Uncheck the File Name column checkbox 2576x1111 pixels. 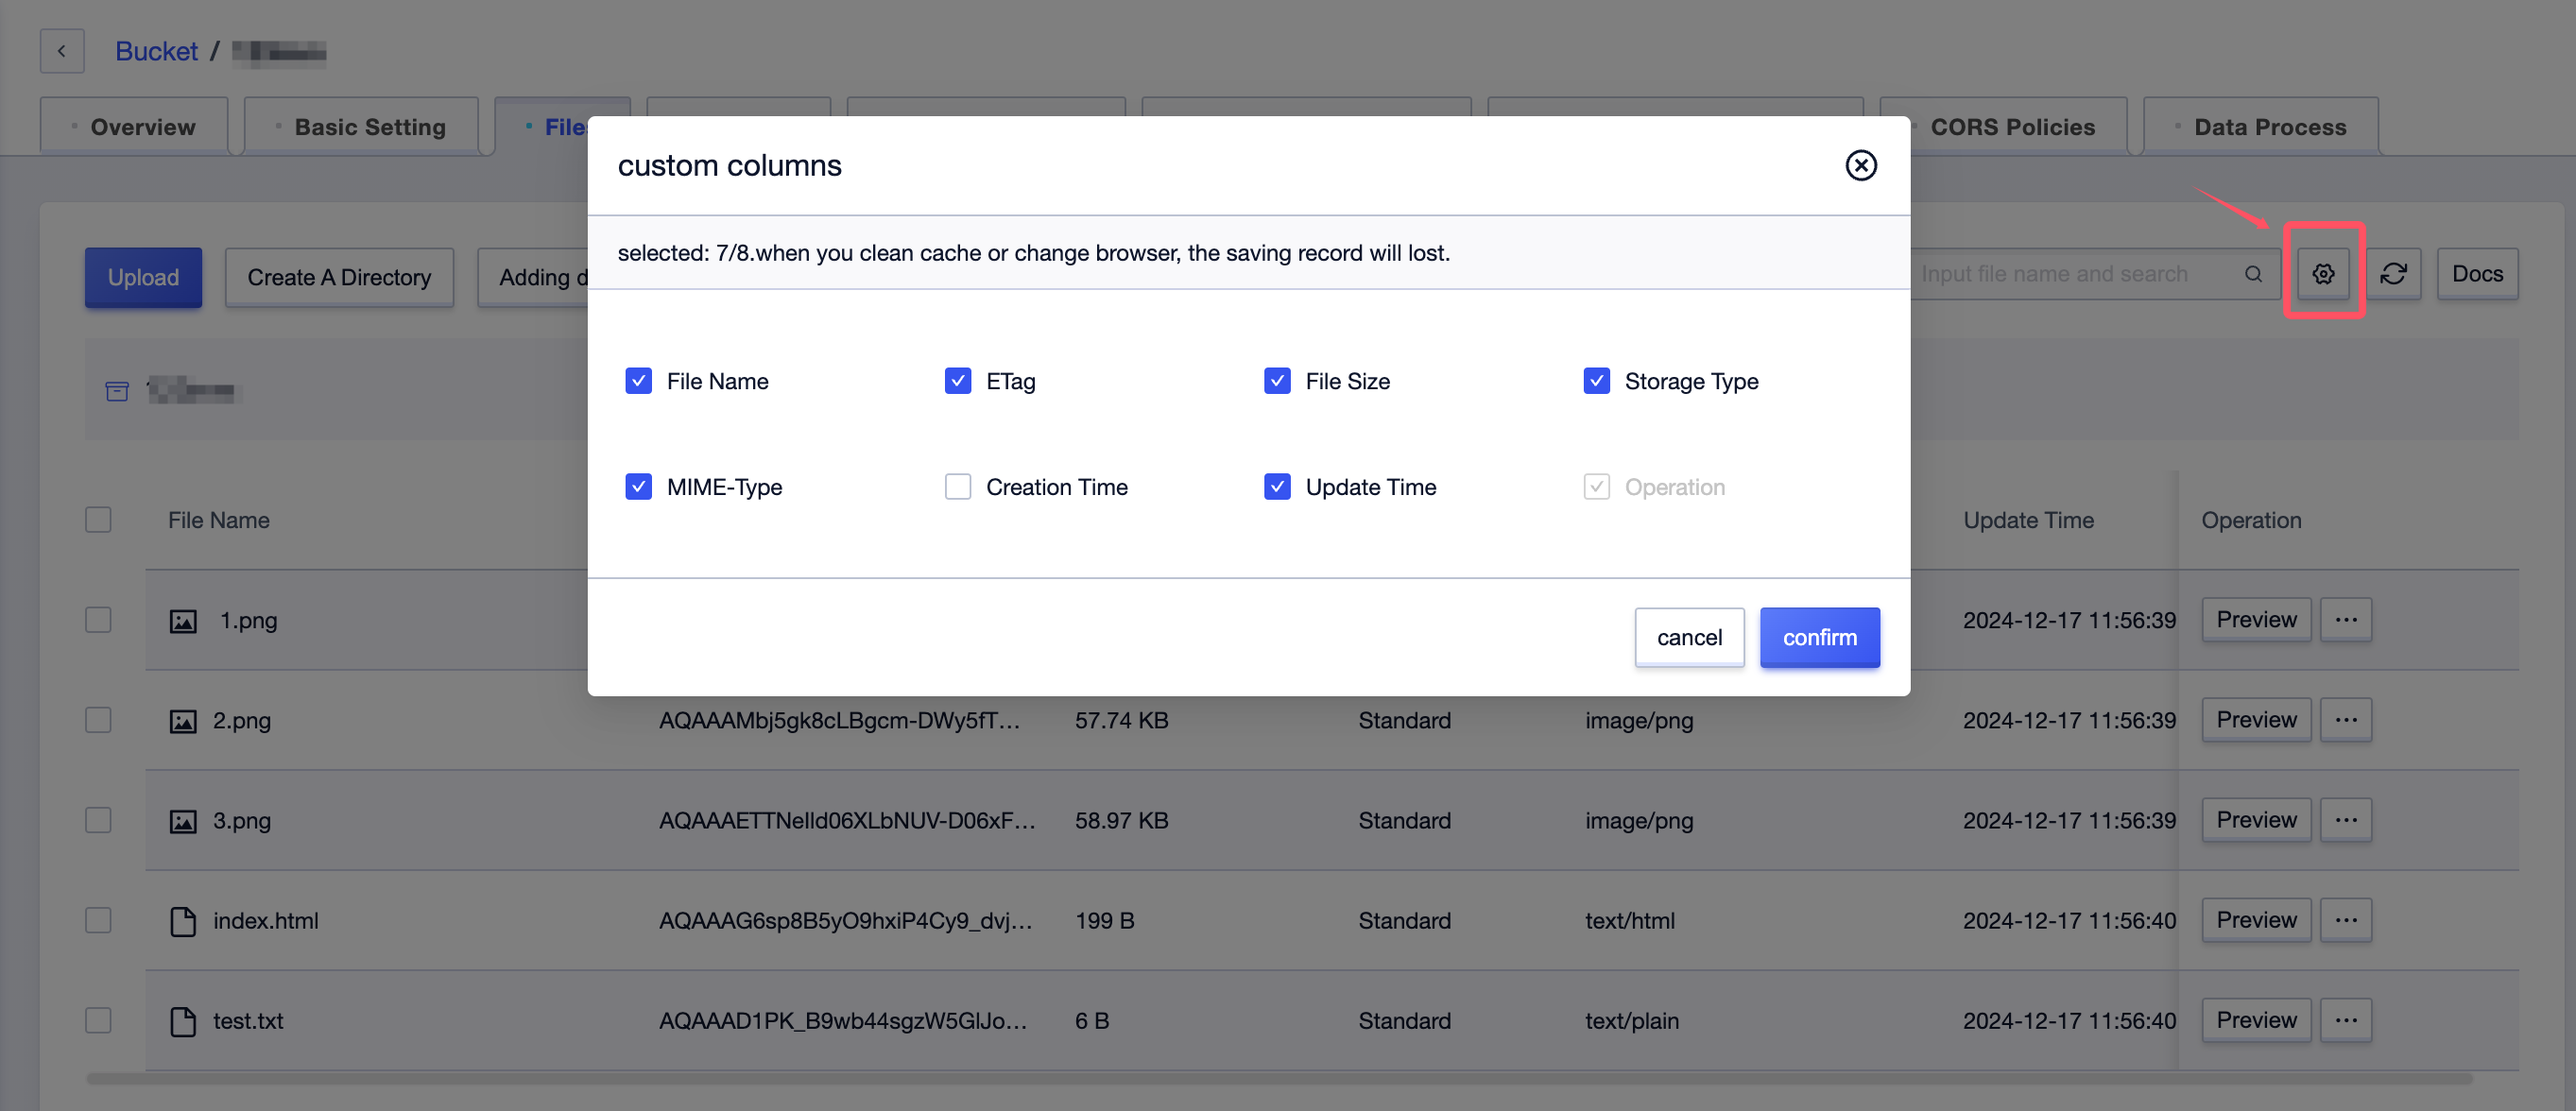[638, 381]
